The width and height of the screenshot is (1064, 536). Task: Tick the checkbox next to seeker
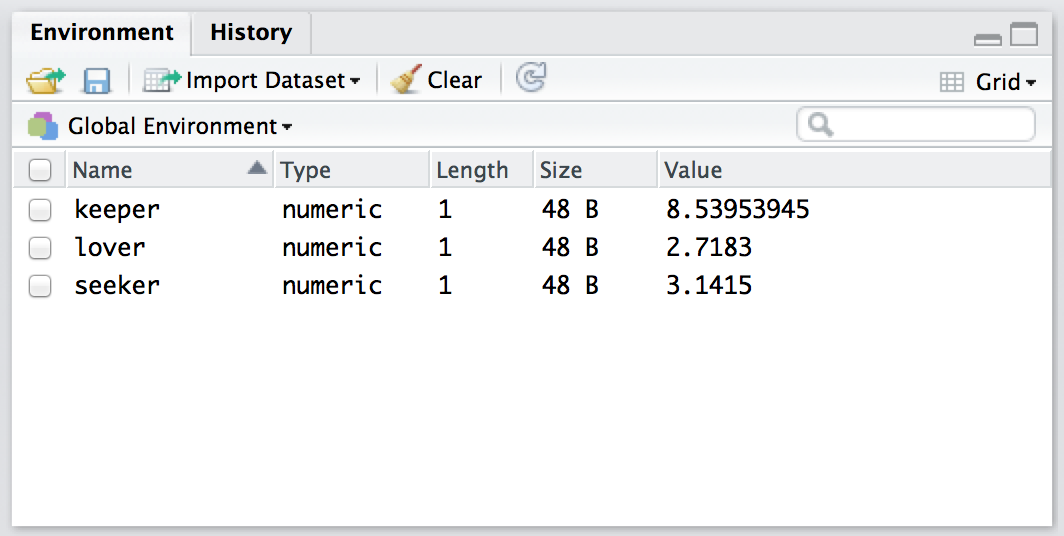[x=40, y=286]
